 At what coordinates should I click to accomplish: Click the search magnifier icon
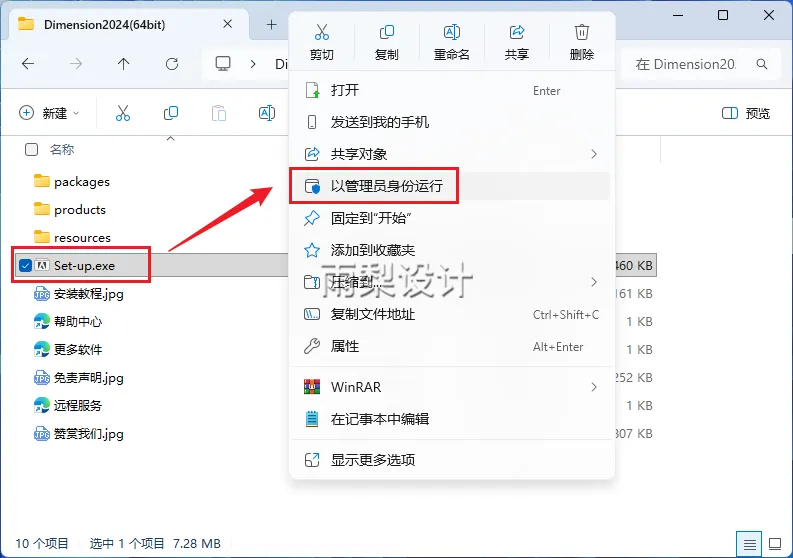(x=762, y=64)
